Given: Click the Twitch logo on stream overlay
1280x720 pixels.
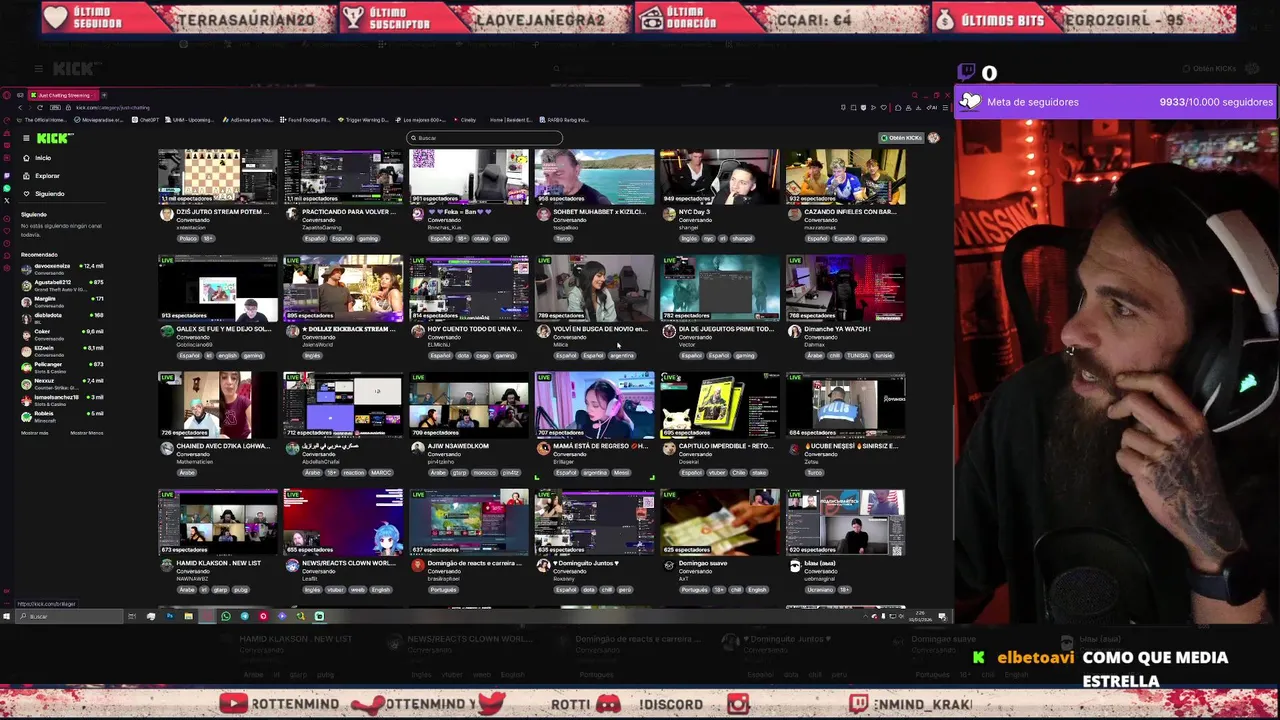Looking at the screenshot, I should click(x=966, y=72).
